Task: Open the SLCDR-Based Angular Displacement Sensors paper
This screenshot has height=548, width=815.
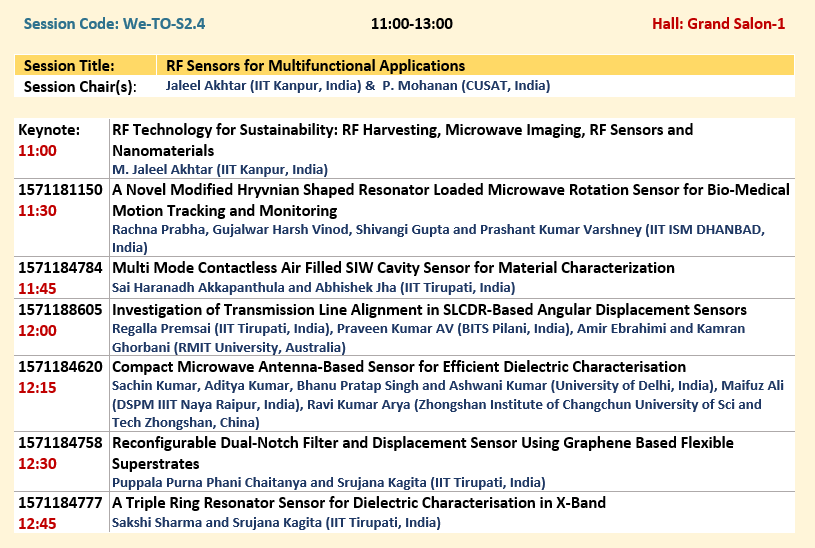Action: point(429,310)
